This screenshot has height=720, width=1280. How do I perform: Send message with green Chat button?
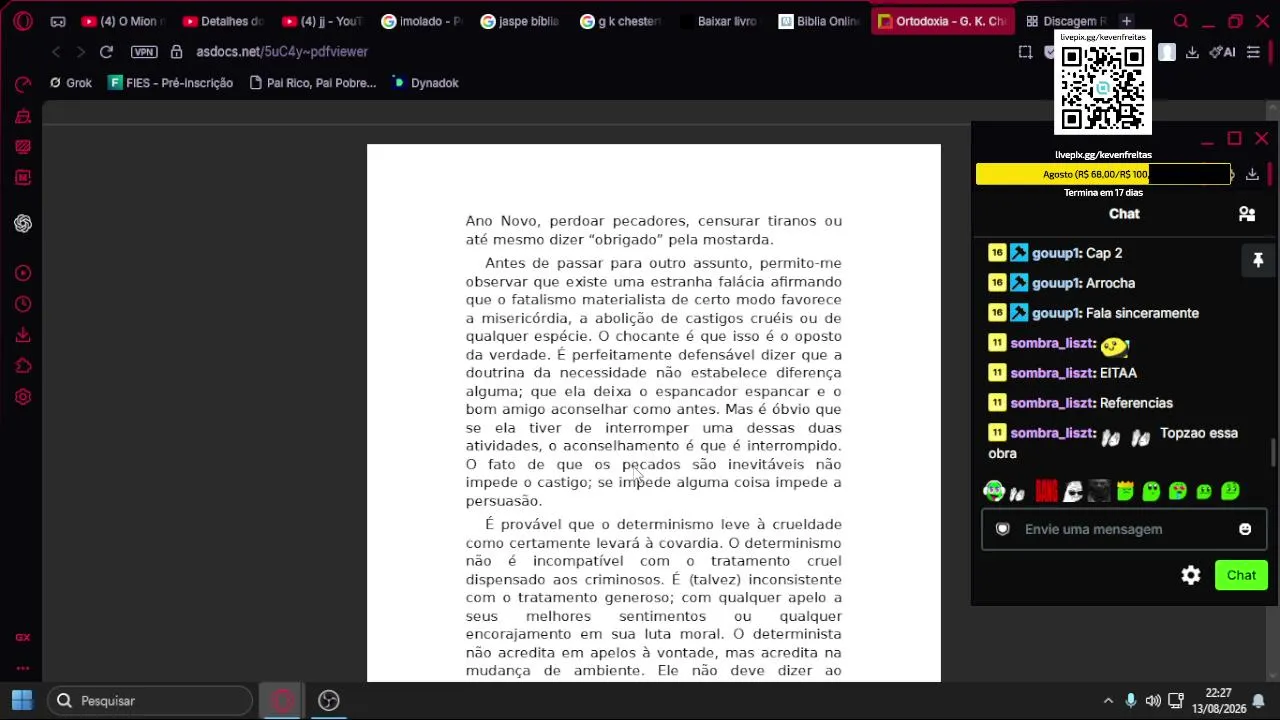(1241, 575)
